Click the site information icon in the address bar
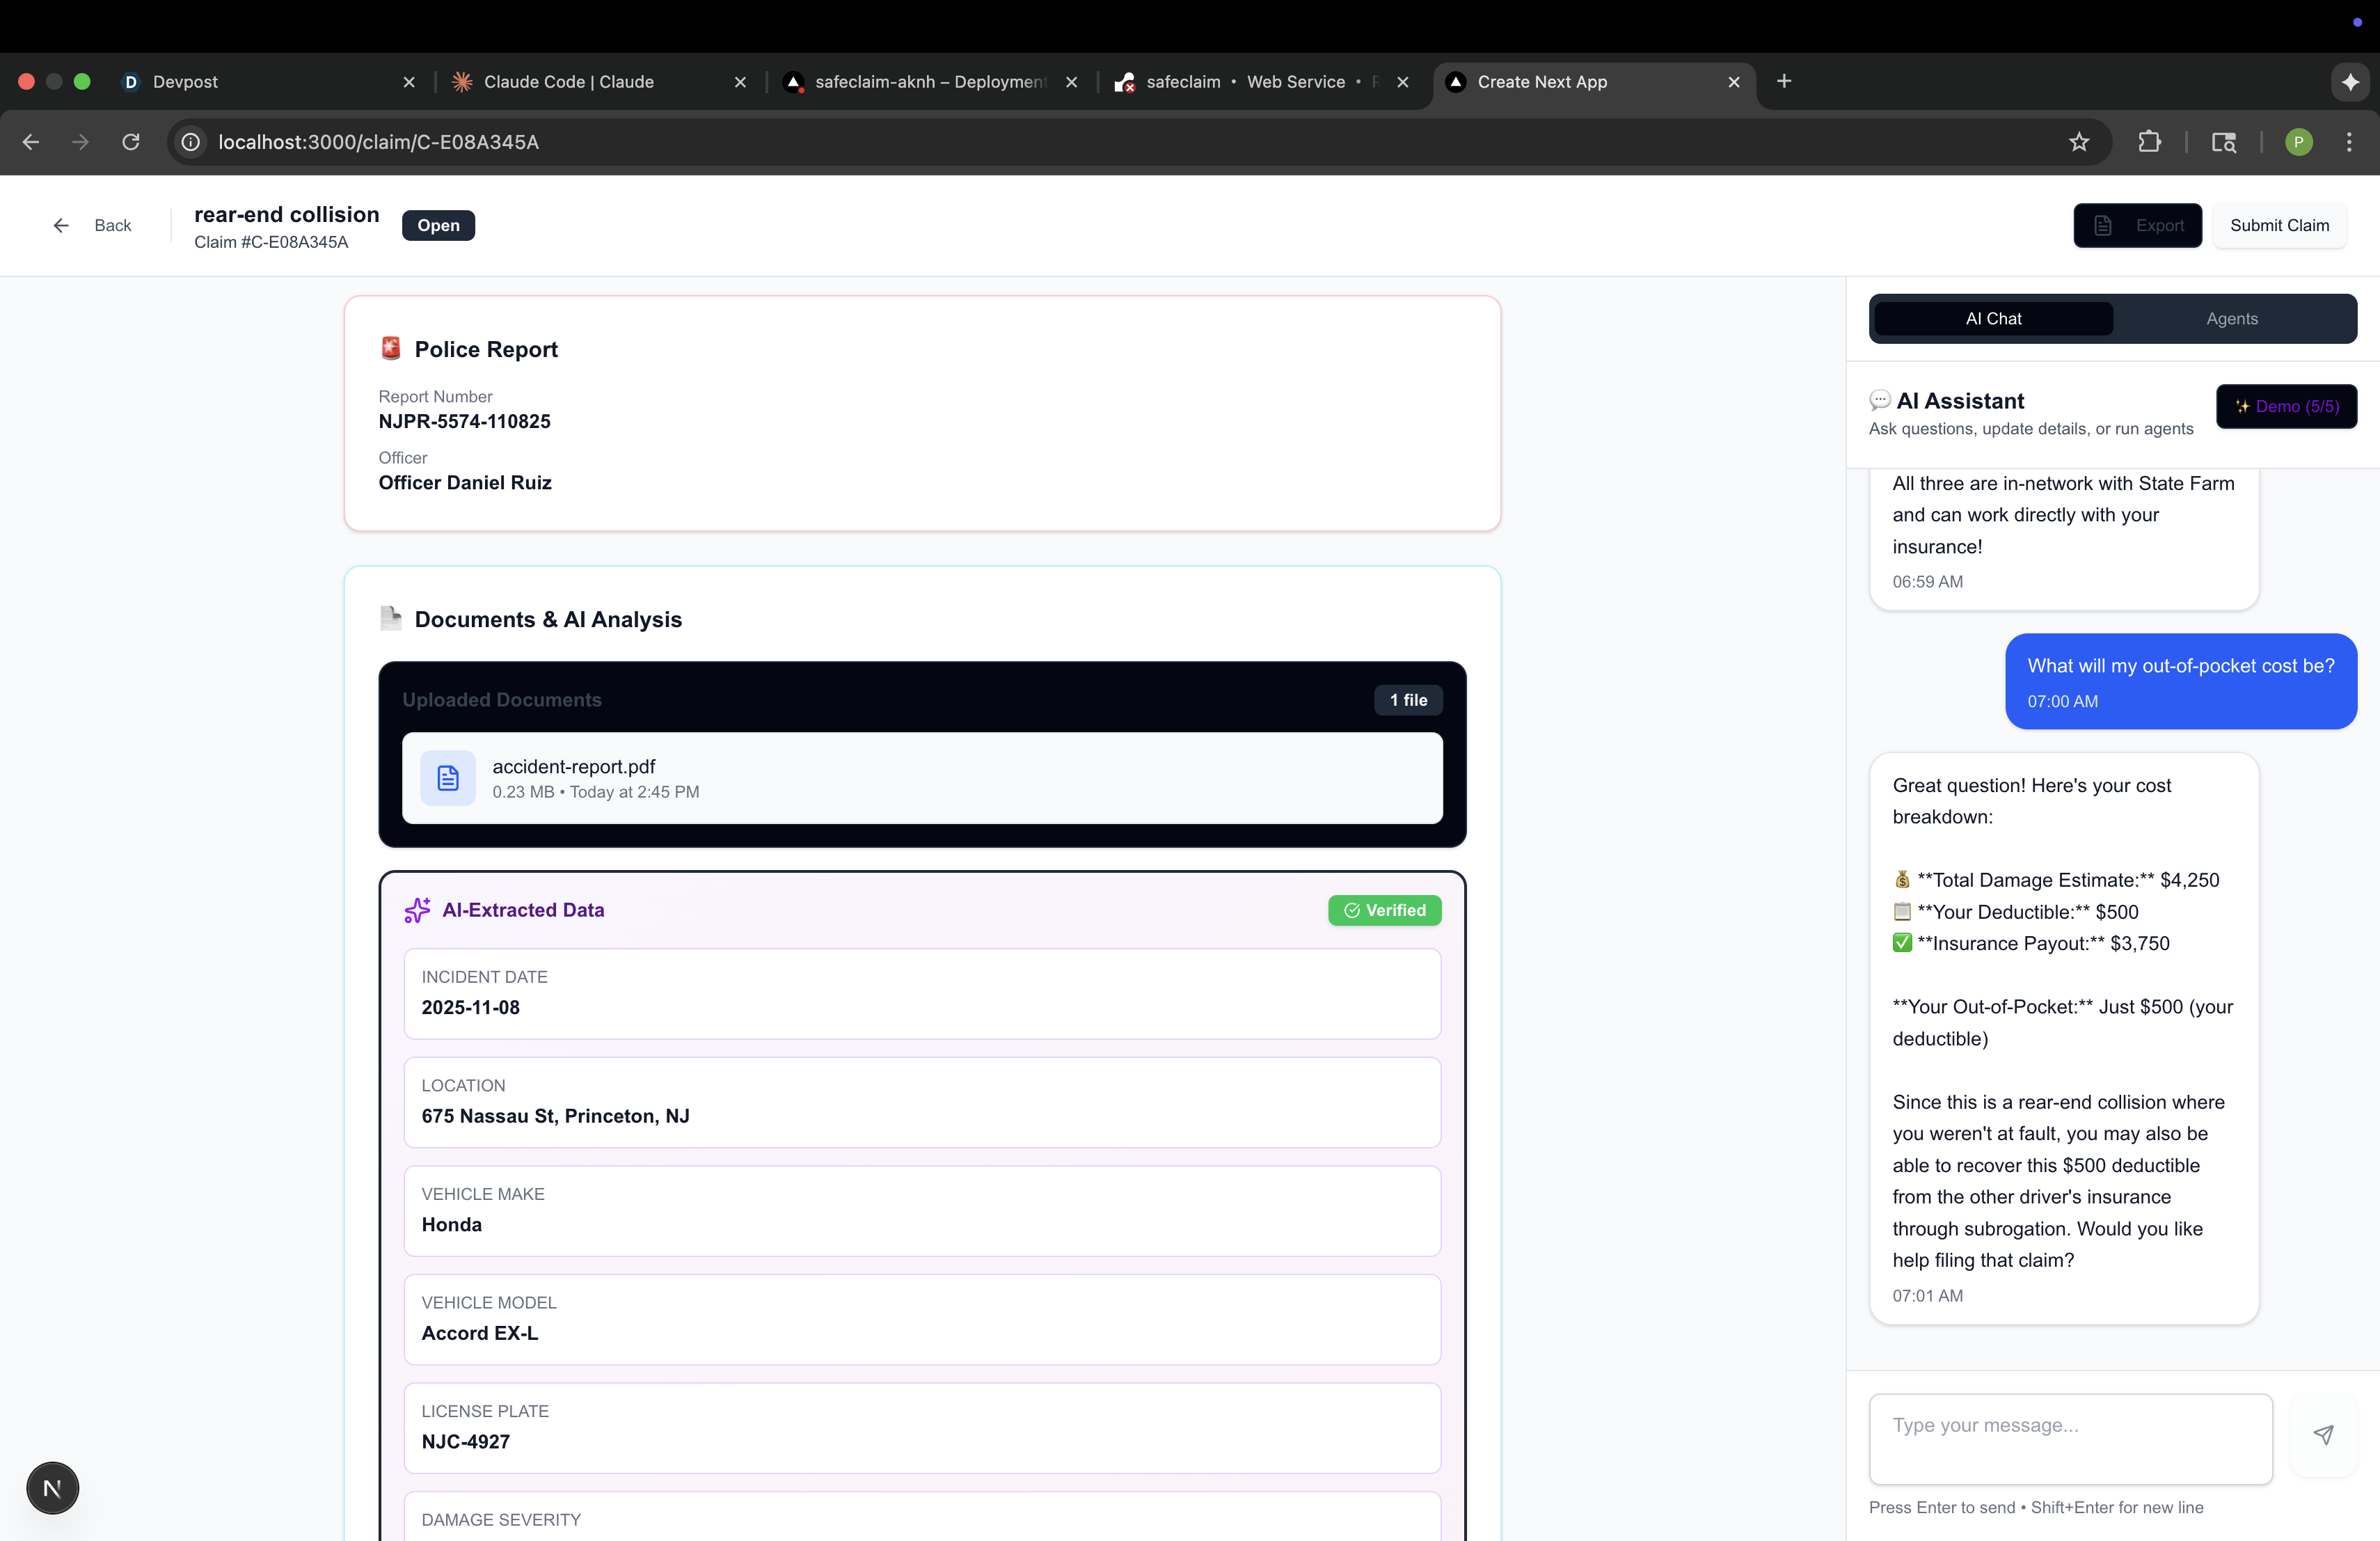The height and width of the screenshot is (1541, 2380). point(190,142)
